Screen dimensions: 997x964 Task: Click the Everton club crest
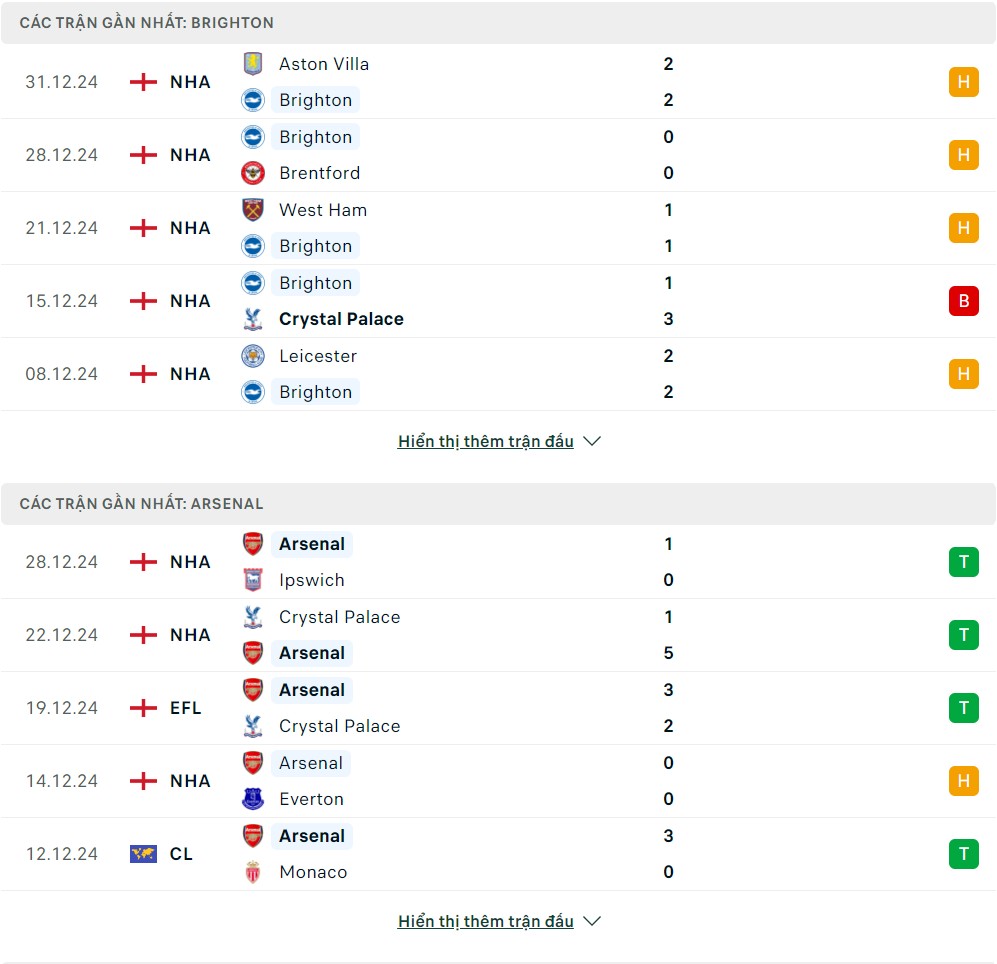[253, 799]
